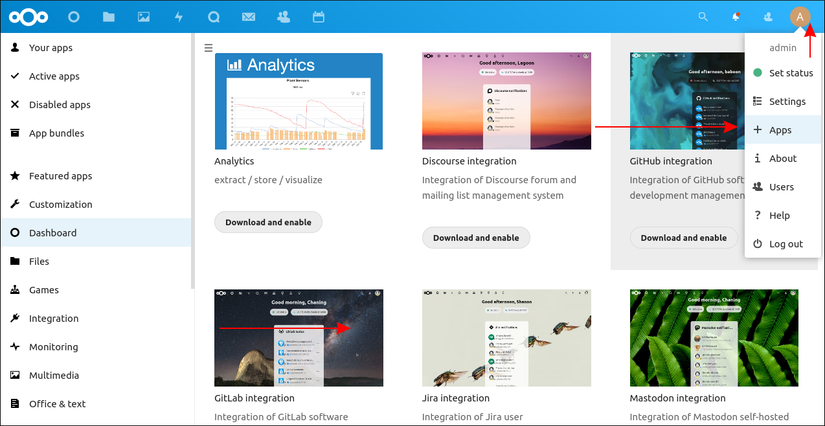Screen dimensions: 825x426
Task: Download and enable Analytics app
Action: [x=268, y=222]
